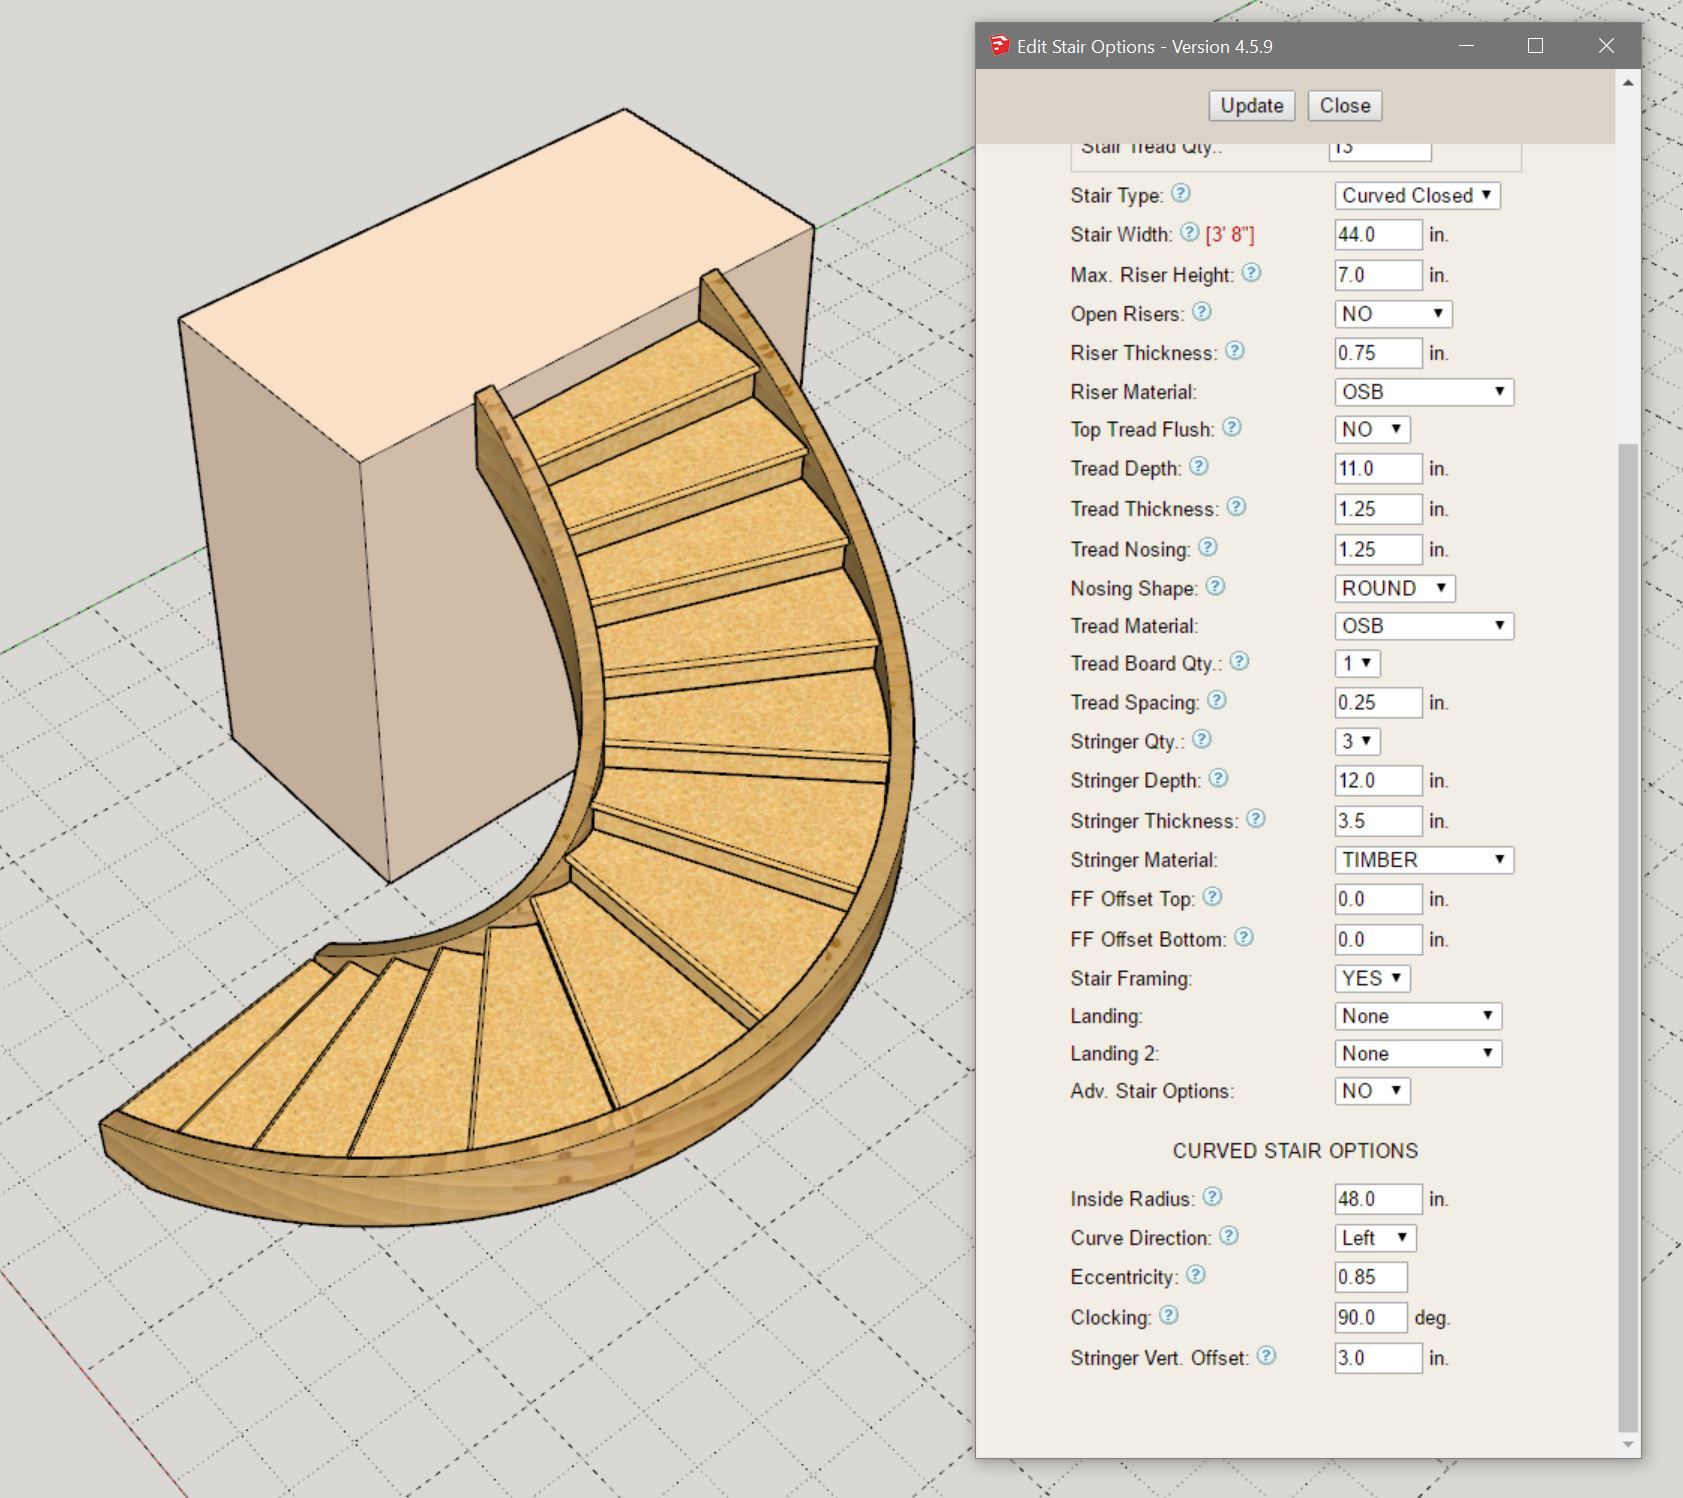Click the FF Offset Top input field

(1378, 899)
